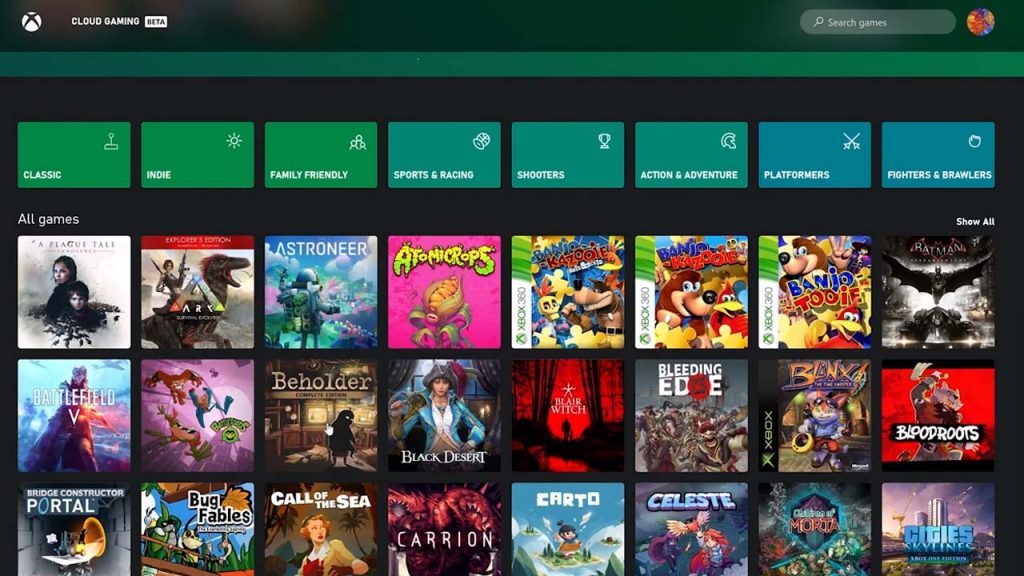Open A Plague Tale Innocence game
Viewport: 1024px width, 576px height.
coord(74,292)
